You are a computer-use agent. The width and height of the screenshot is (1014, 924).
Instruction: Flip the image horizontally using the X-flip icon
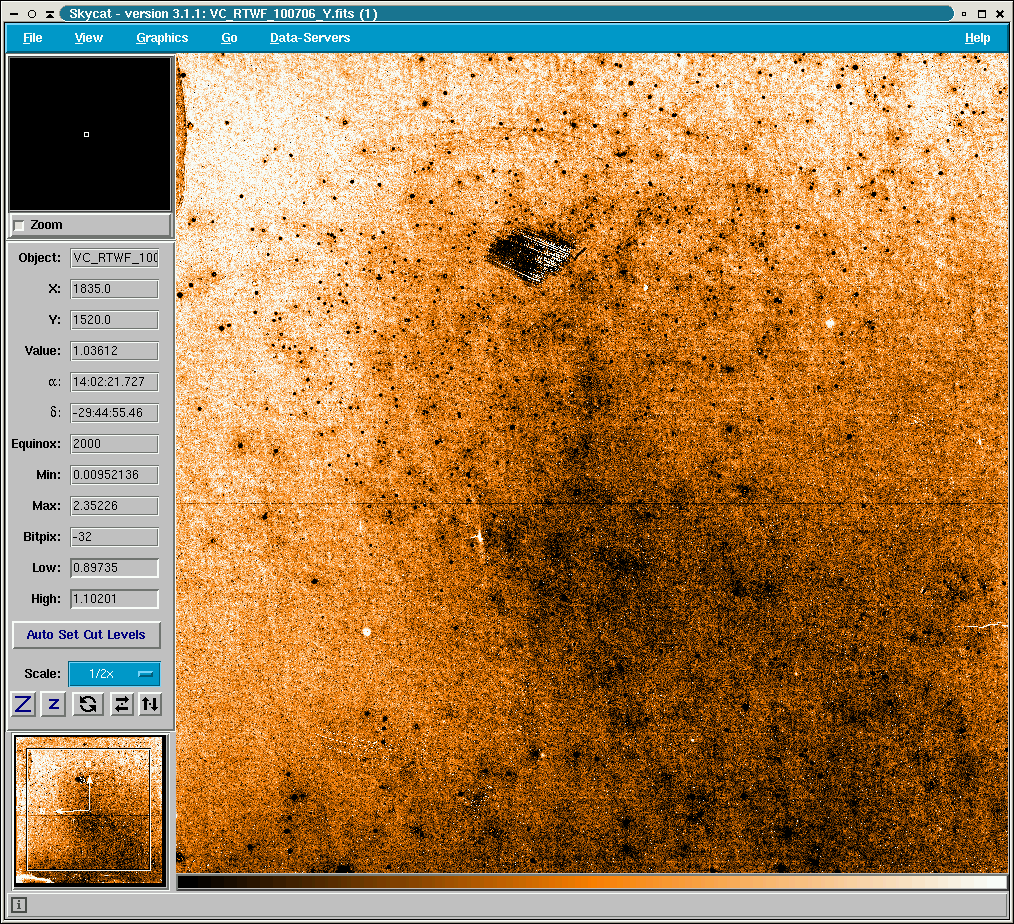click(121, 704)
